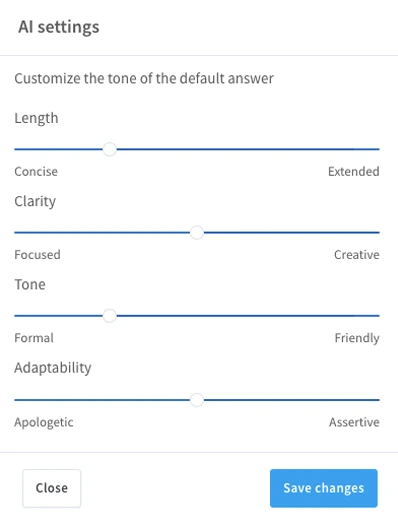Click the AI settings dialog title
The width and height of the screenshot is (398, 522).
point(59,27)
